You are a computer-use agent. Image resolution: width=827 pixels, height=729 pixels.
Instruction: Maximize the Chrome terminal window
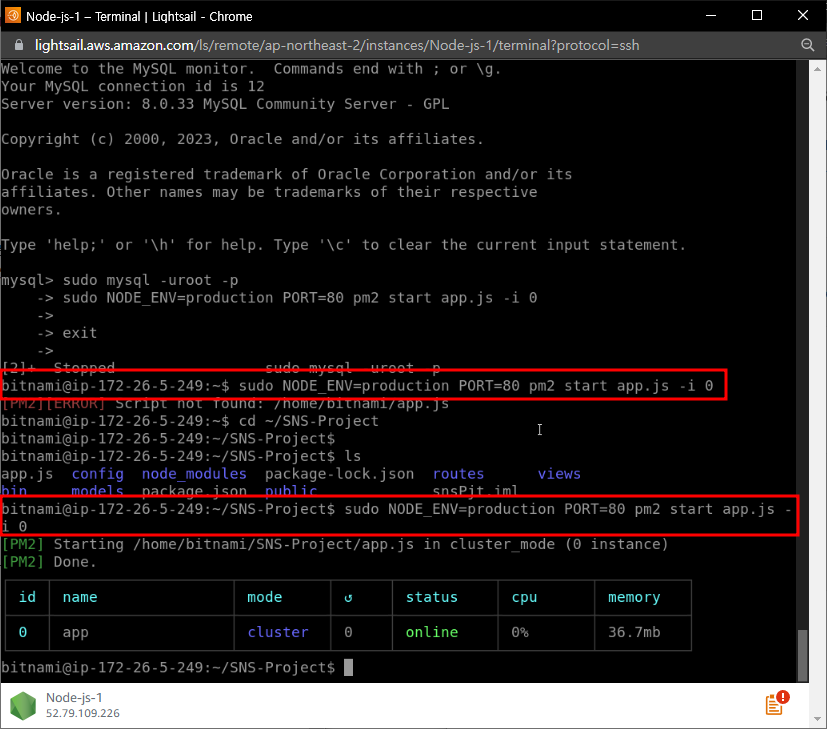pos(756,15)
